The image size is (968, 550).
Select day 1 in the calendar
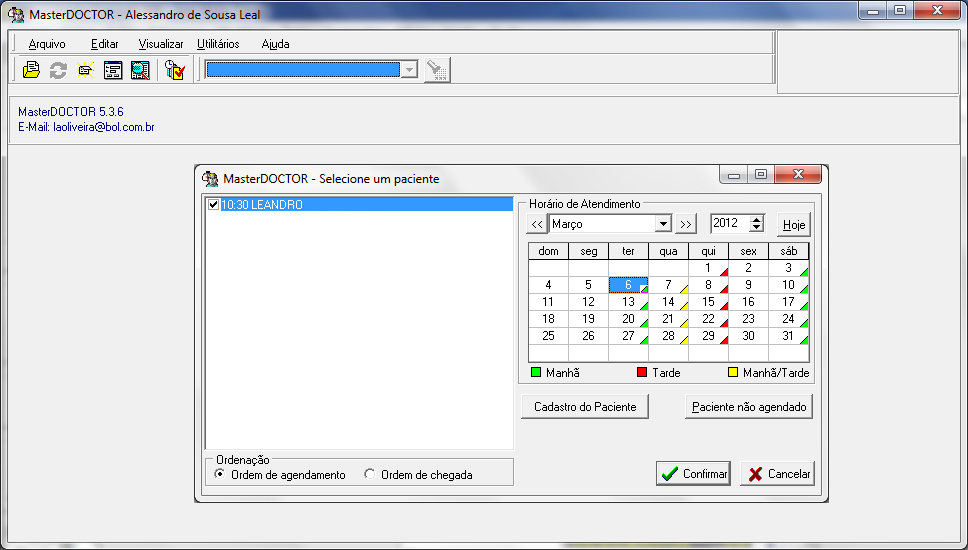[x=708, y=268]
